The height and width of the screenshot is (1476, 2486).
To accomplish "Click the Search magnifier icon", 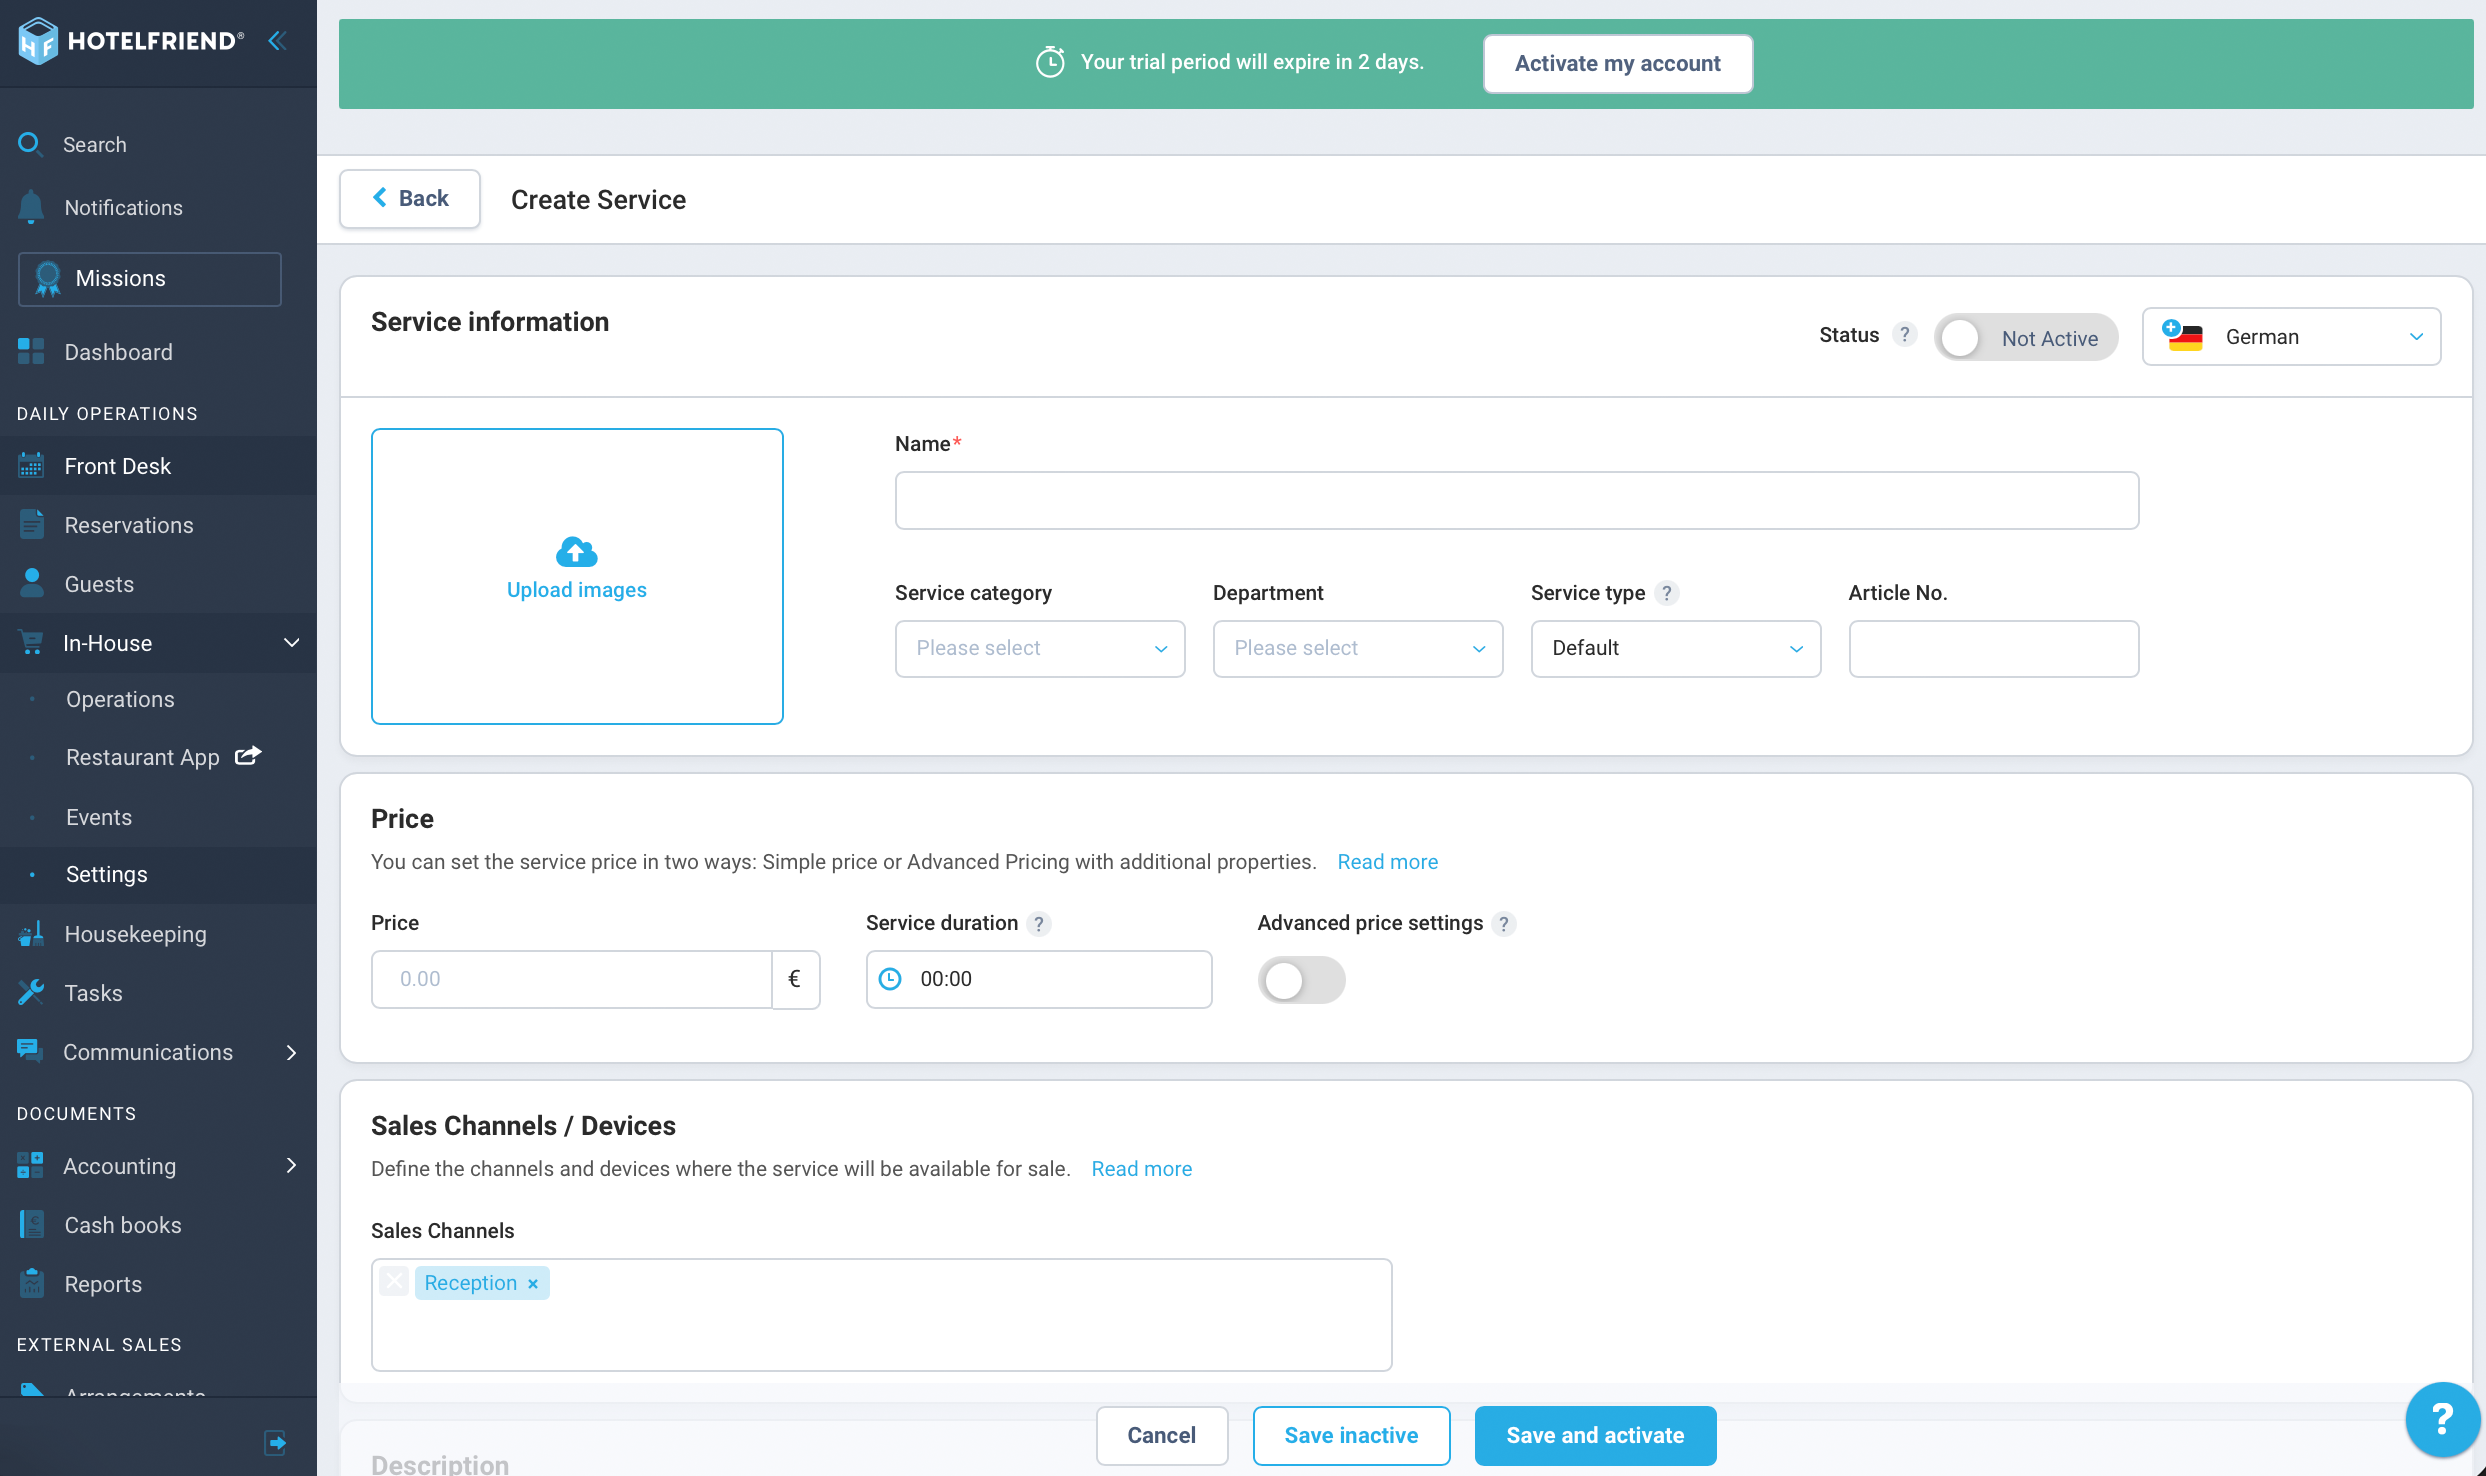I will click(30, 144).
